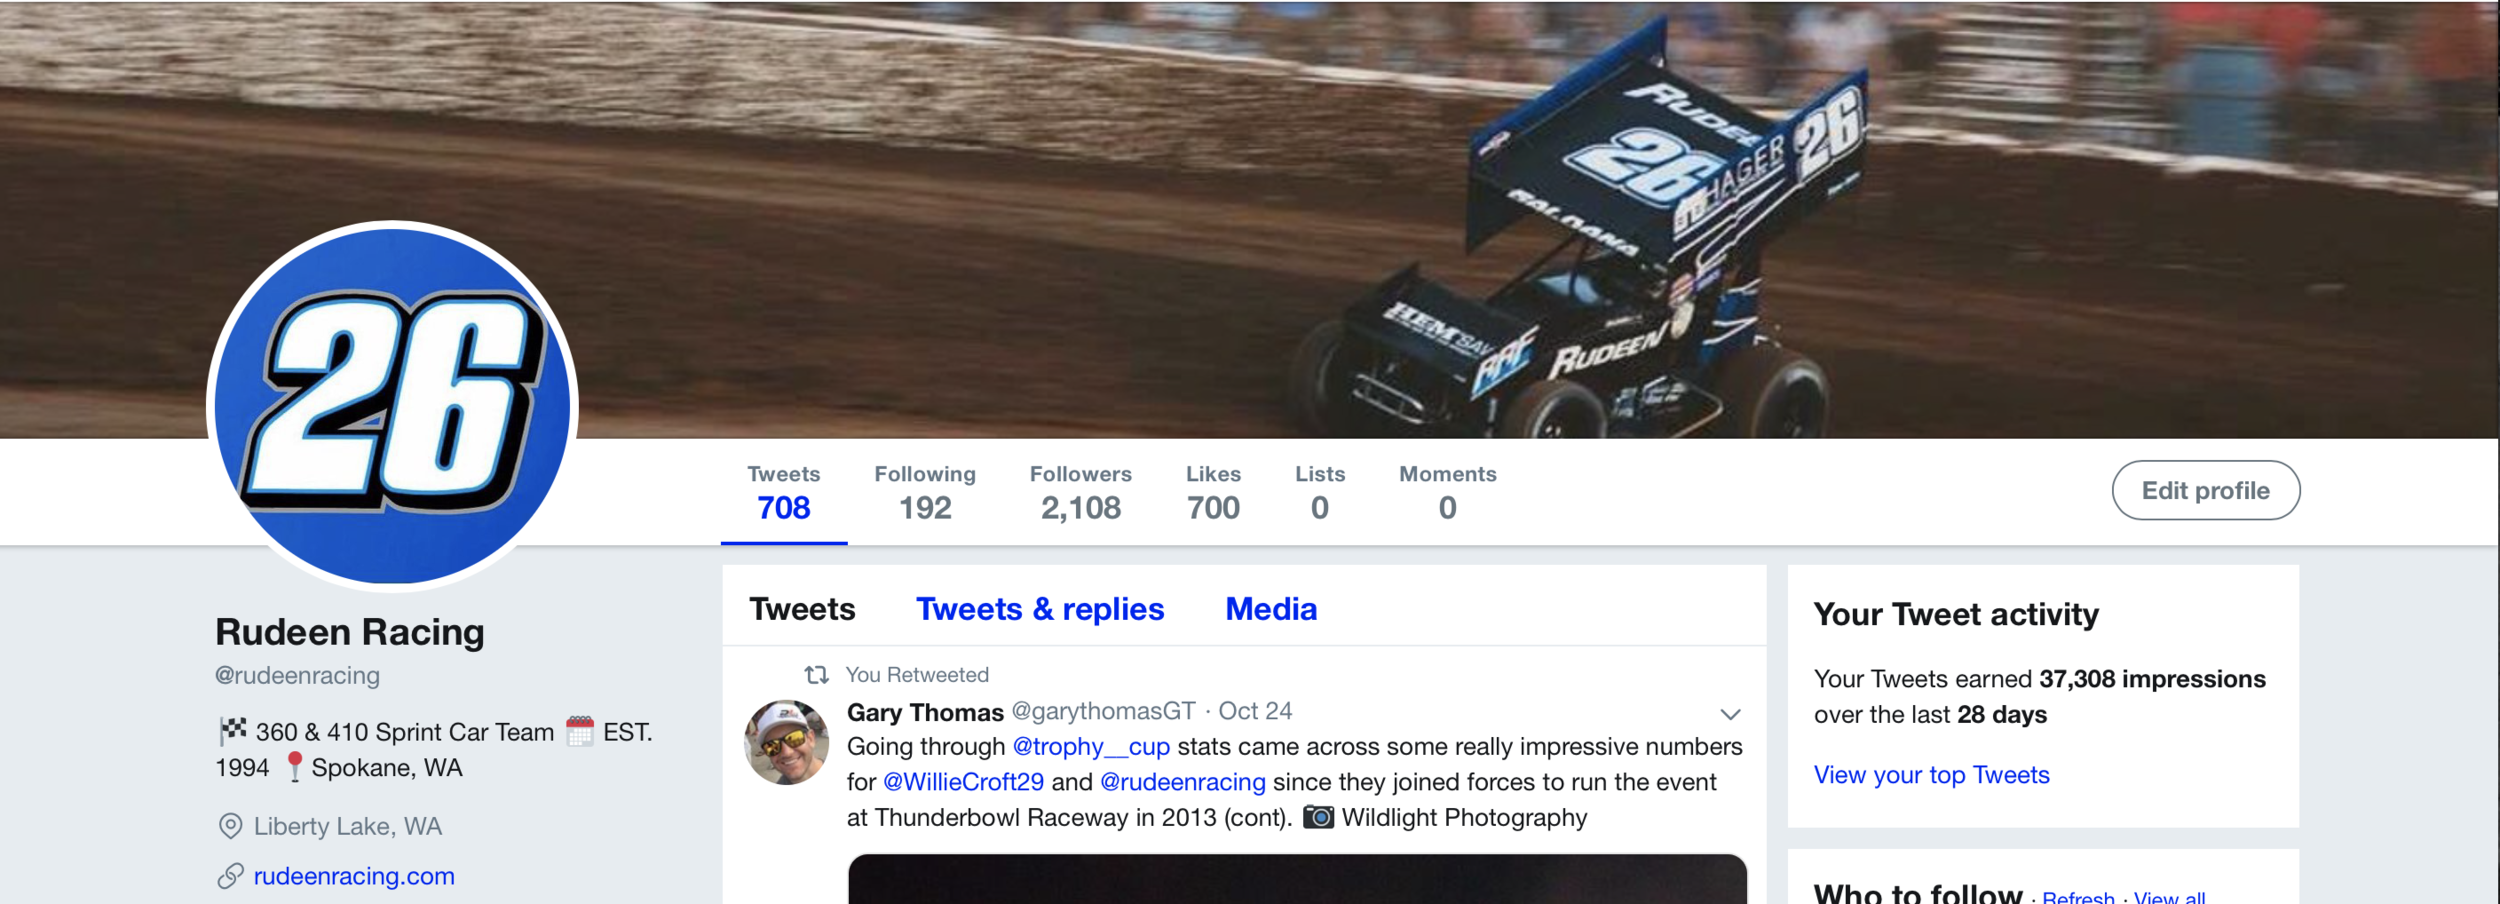Click the location pin icon beside Liberty Lake

coord(230,826)
